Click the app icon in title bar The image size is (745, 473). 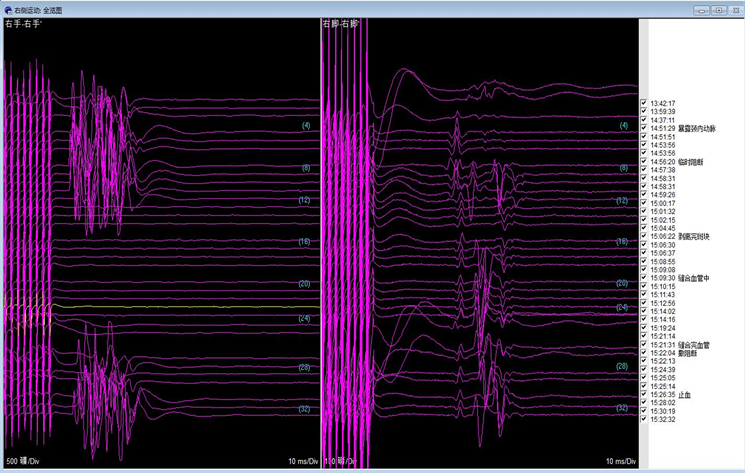pos(8,9)
